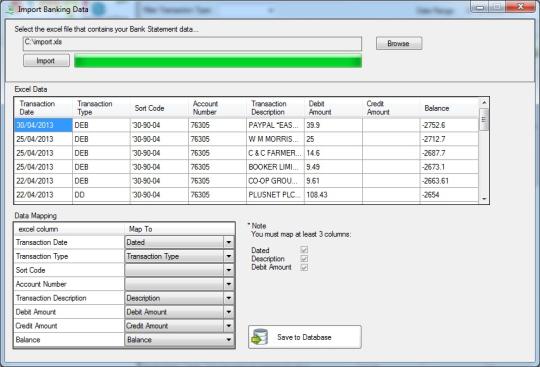Select the PAYPAL *EAS... description cell
This screenshot has width=540, height=367.
[x=275, y=125]
